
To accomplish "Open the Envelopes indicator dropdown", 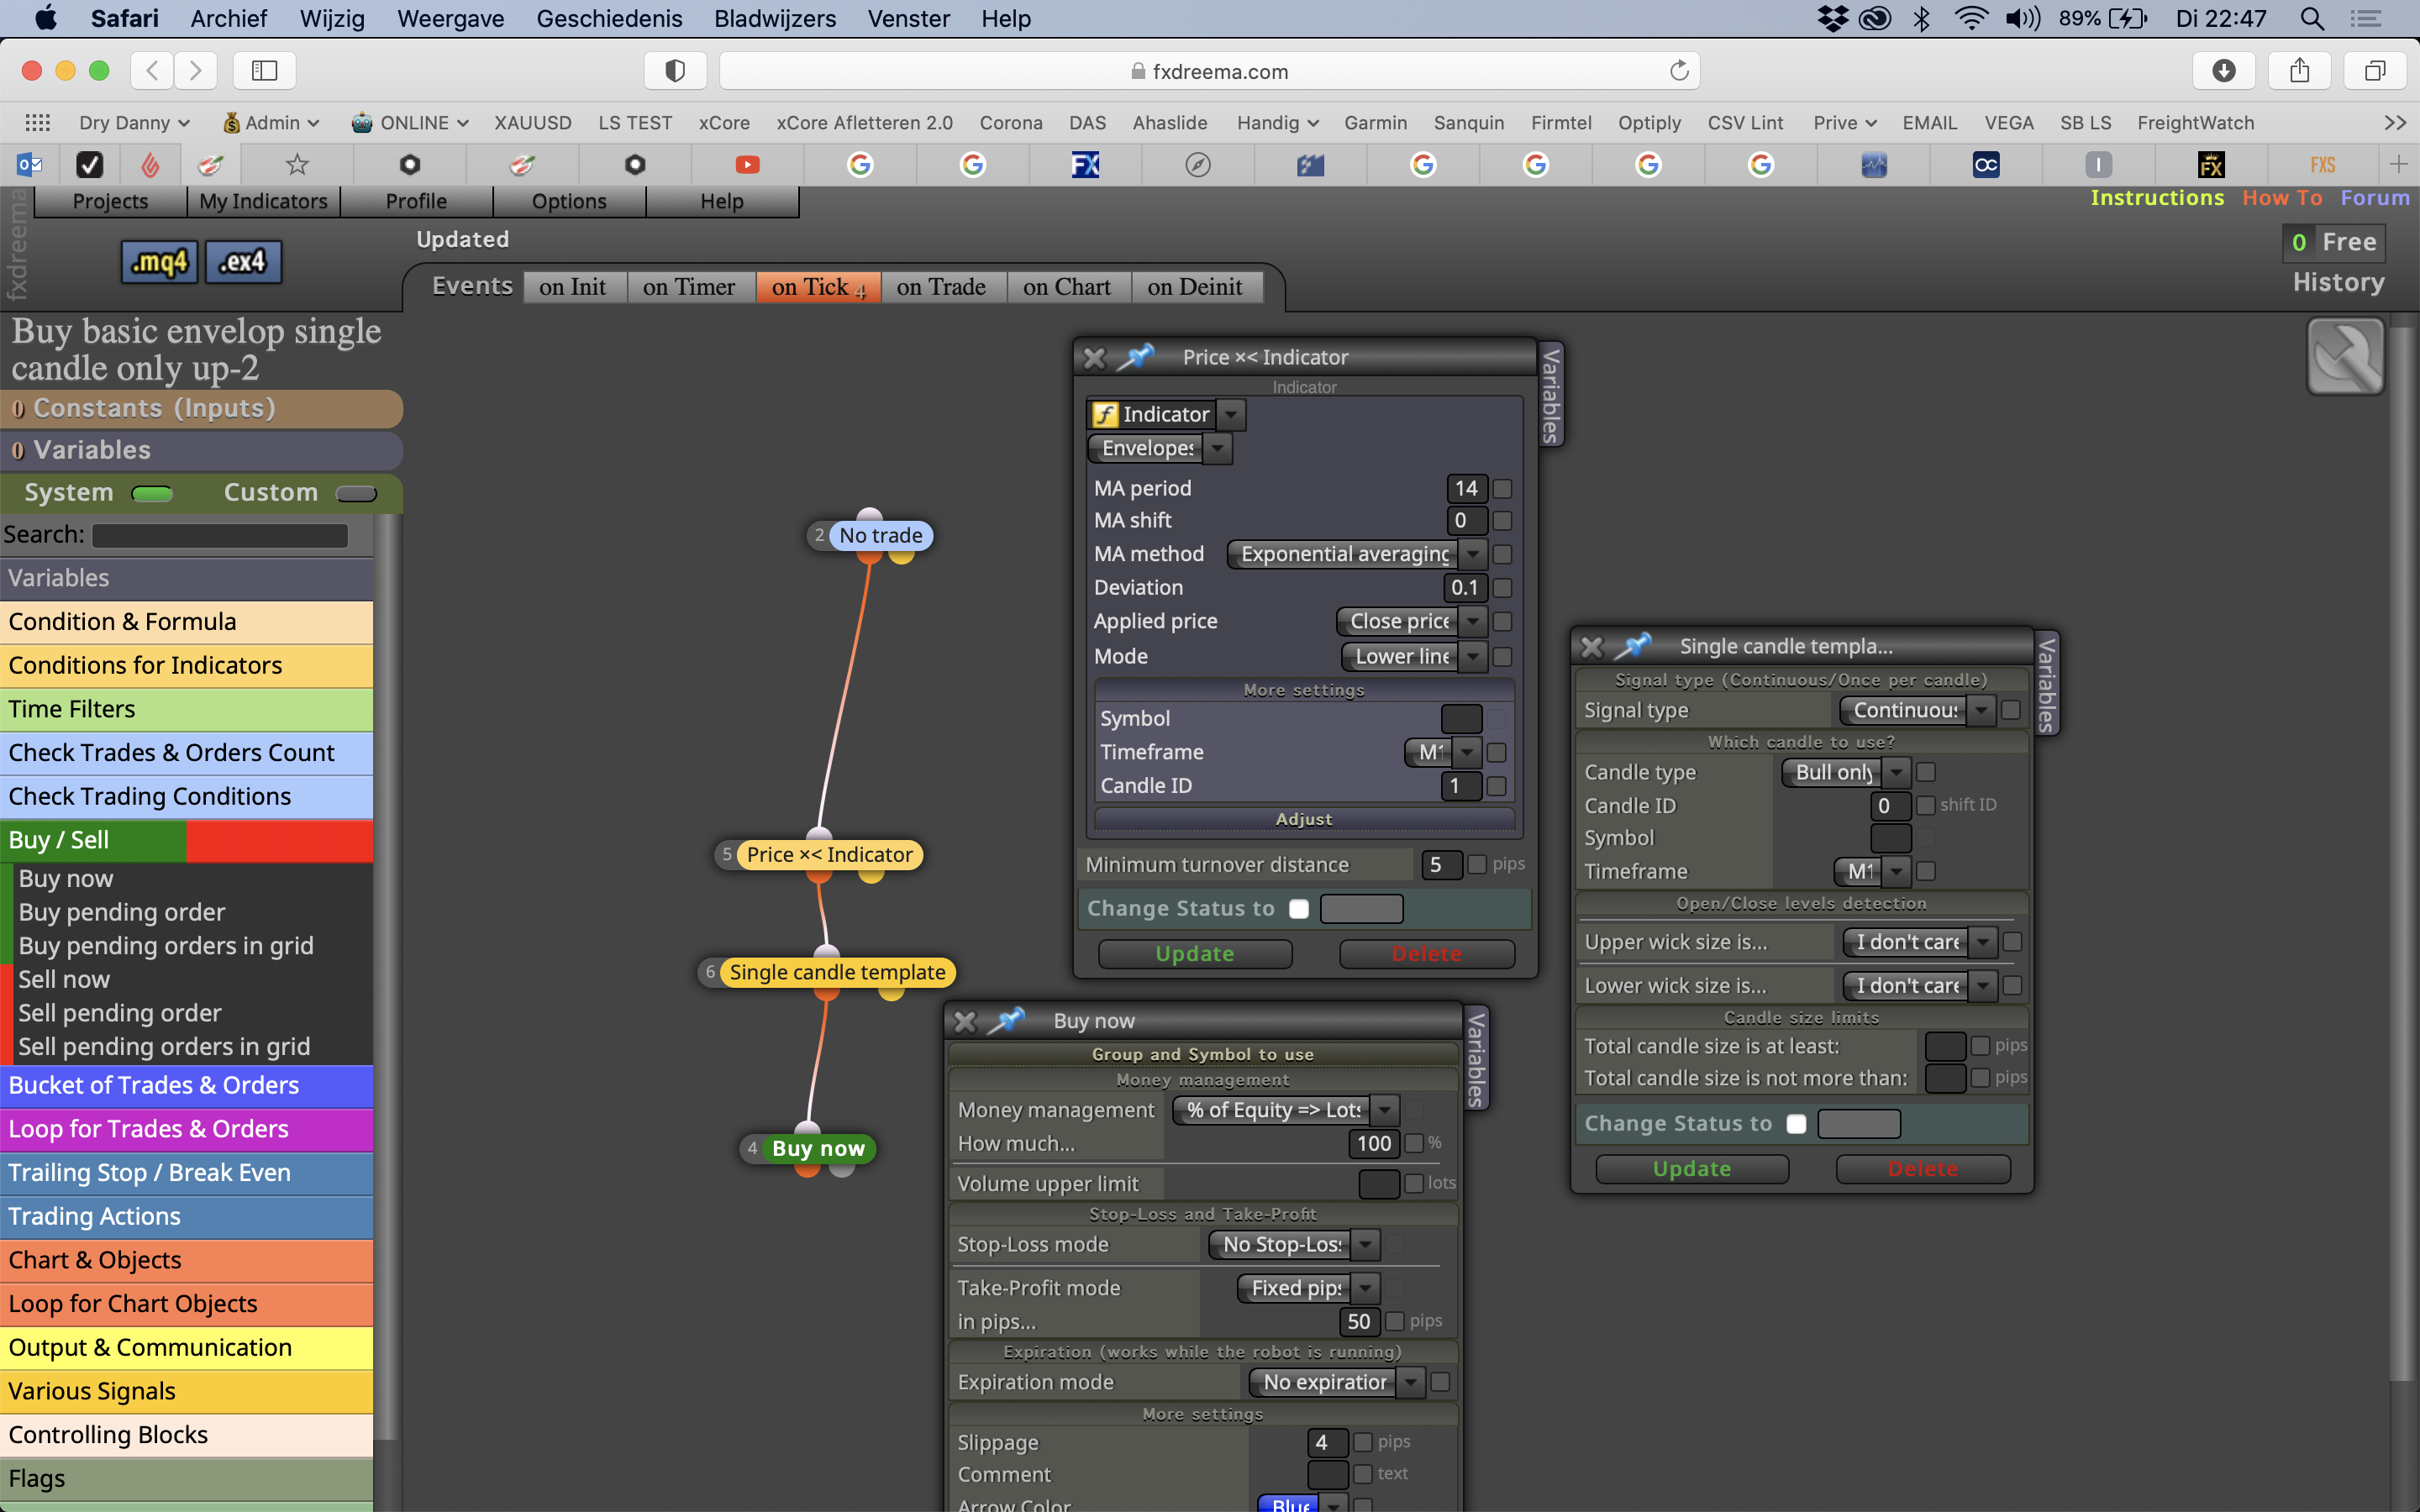I will pyautogui.click(x=1160, y=448).
